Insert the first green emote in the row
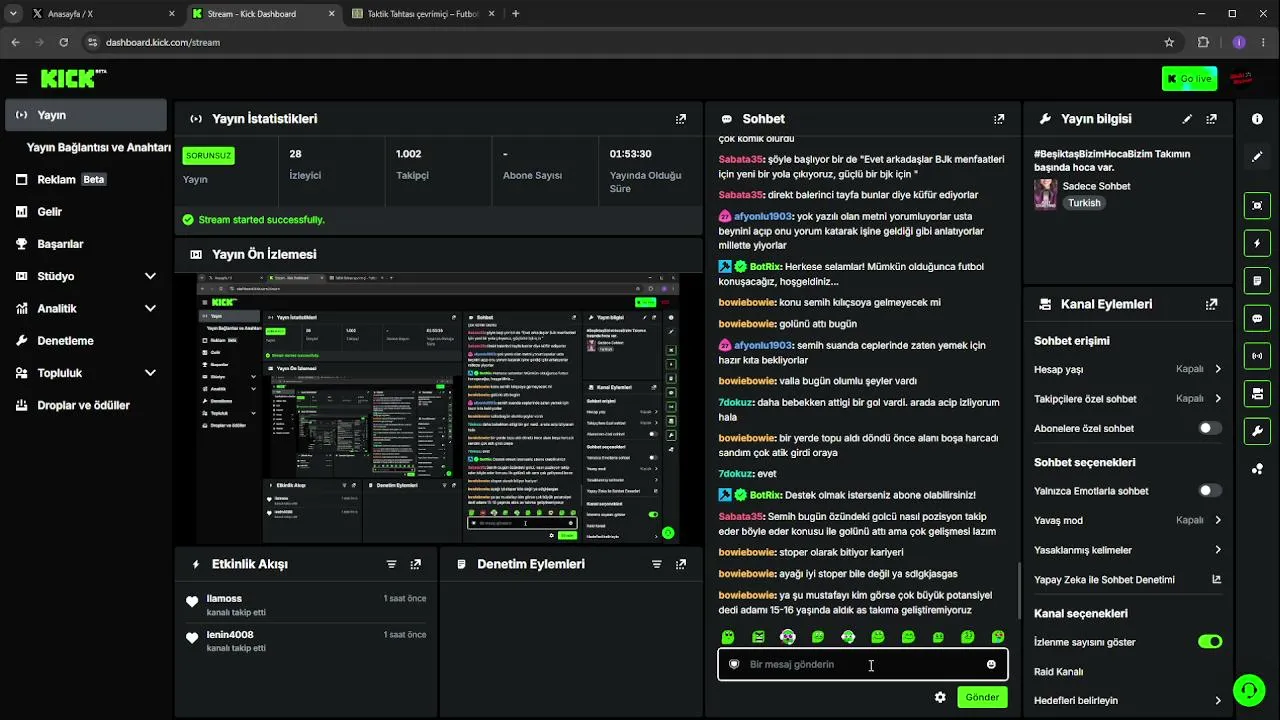 pos(728,637)
